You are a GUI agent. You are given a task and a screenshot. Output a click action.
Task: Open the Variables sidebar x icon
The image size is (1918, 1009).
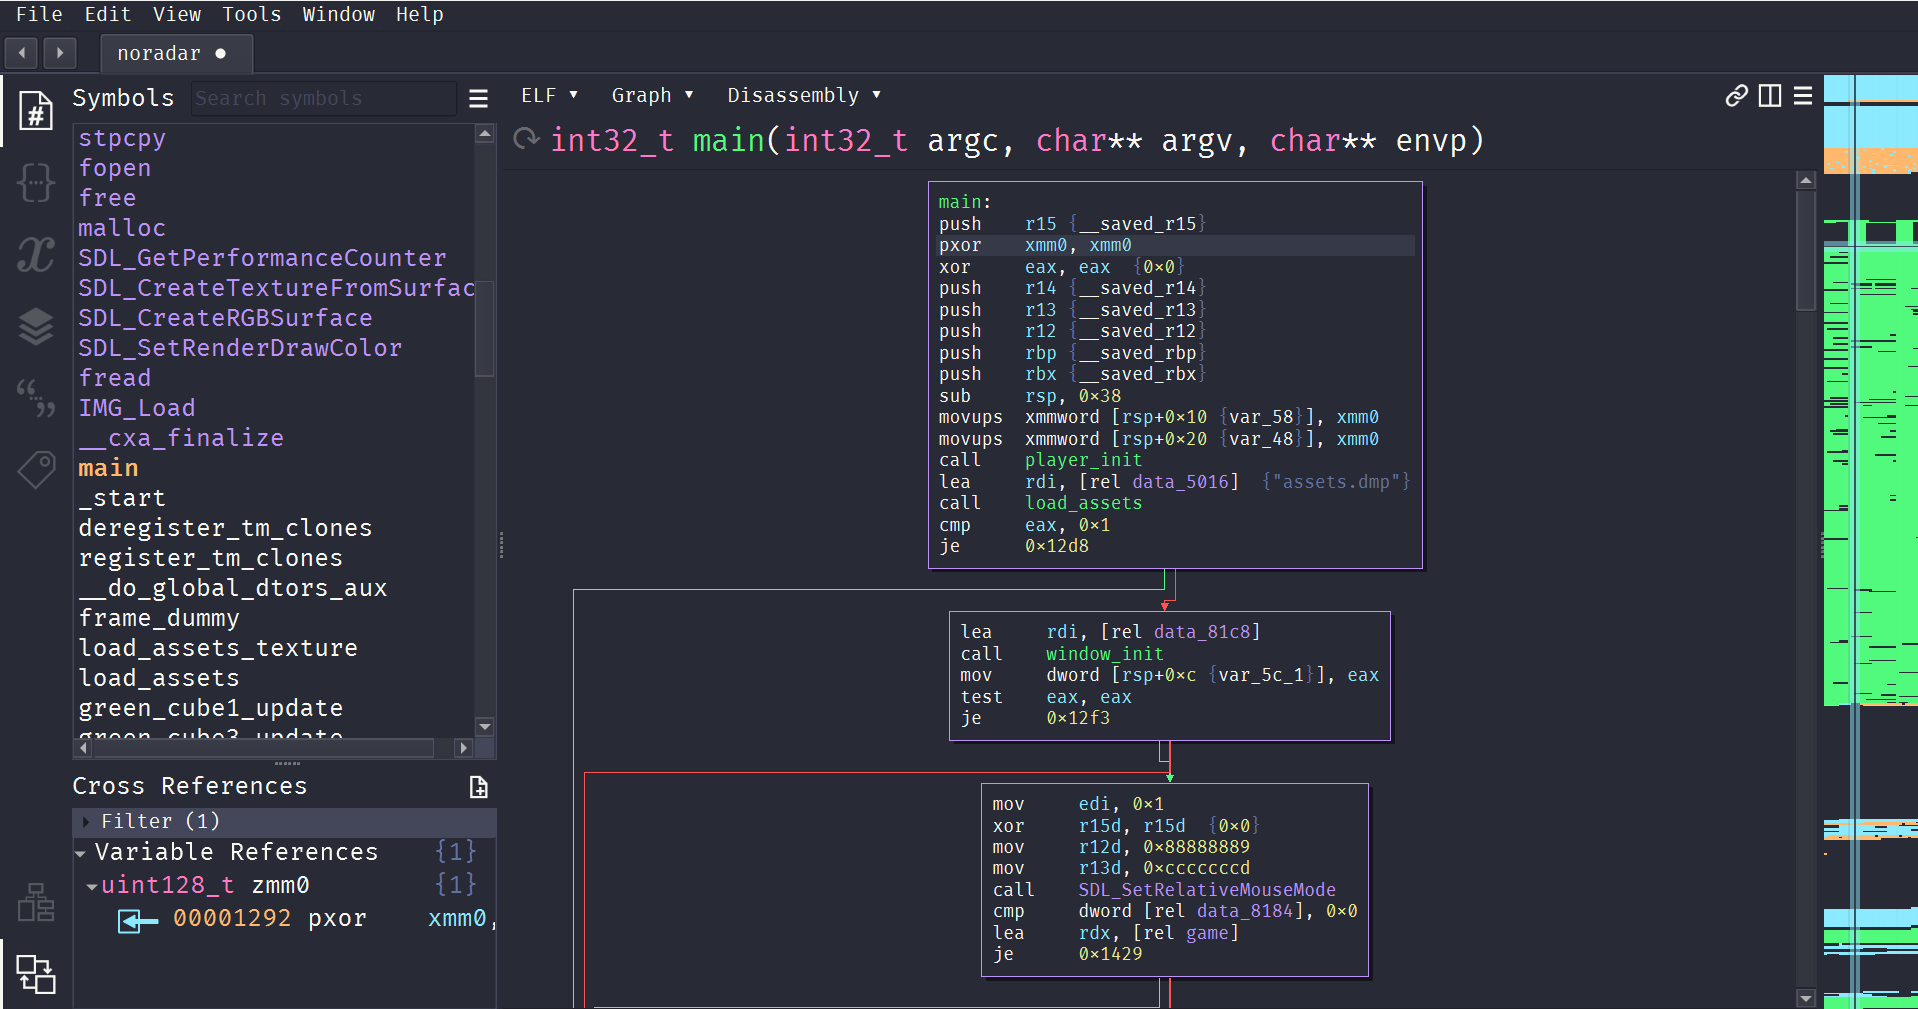pyautogui.click(x=36, y=254)
